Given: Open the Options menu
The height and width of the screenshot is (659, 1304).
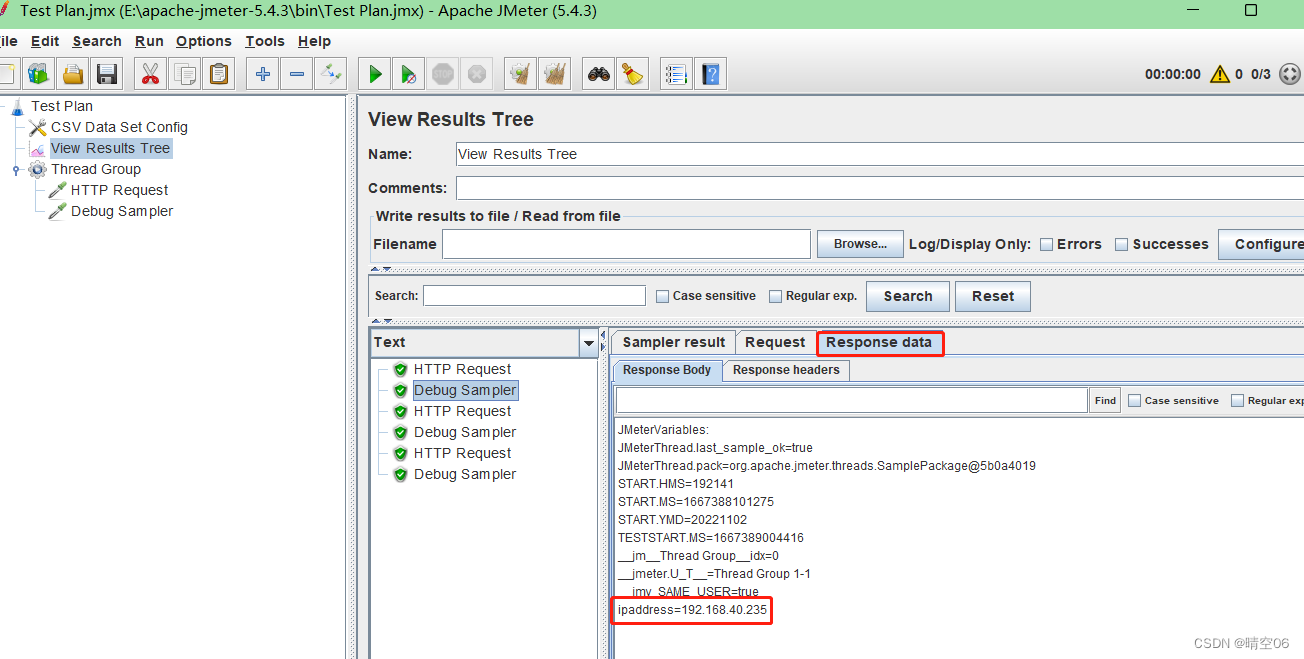Looking at the screenshot, I should [x=204, y=41].
